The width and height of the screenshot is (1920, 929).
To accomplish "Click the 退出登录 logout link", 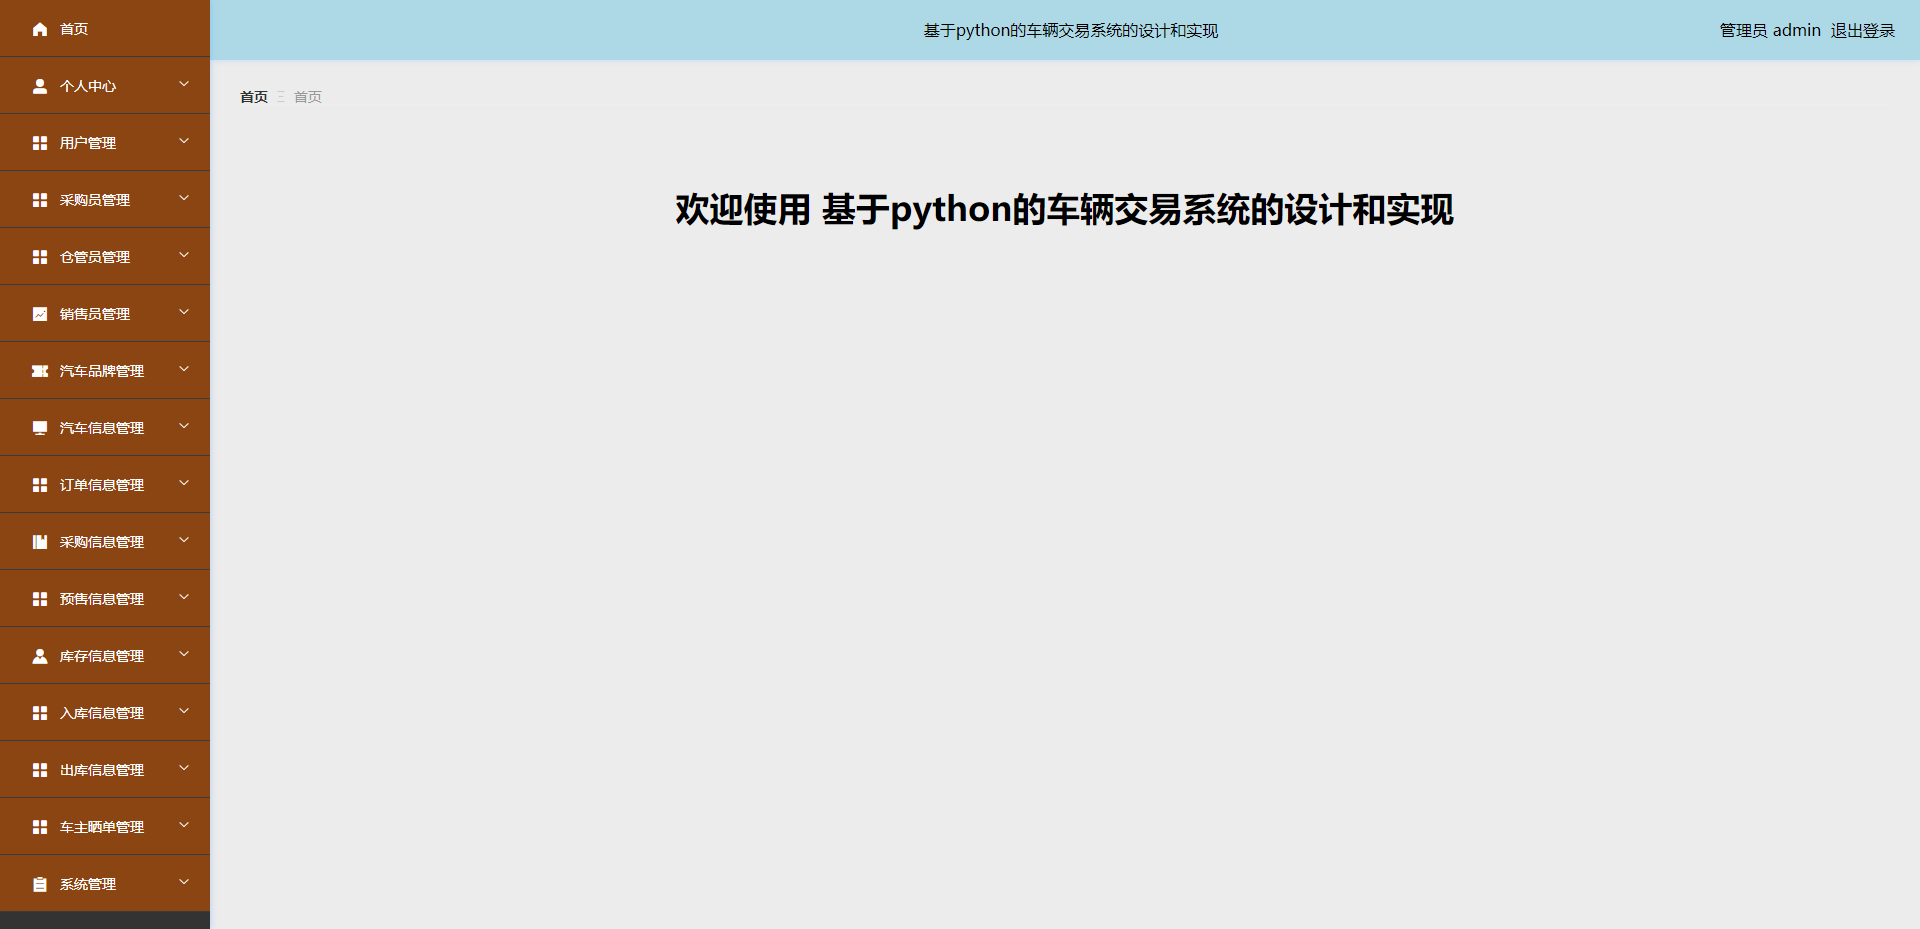I will 1862,31.
